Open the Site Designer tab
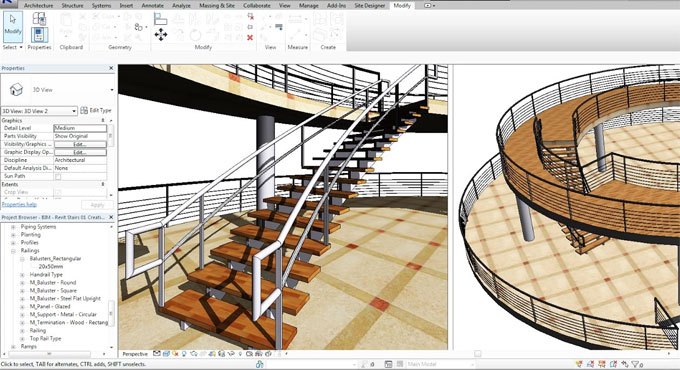Screen dimensions: 680x370 (x=369, y=6)
